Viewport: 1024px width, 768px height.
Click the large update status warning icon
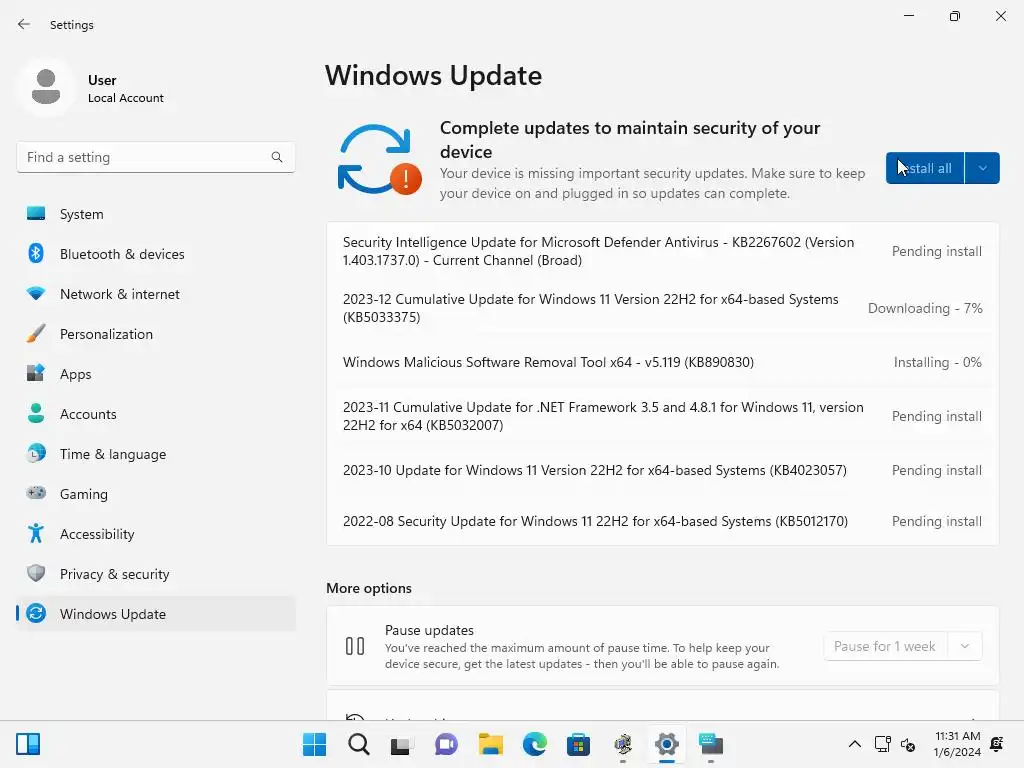(379, 160)
